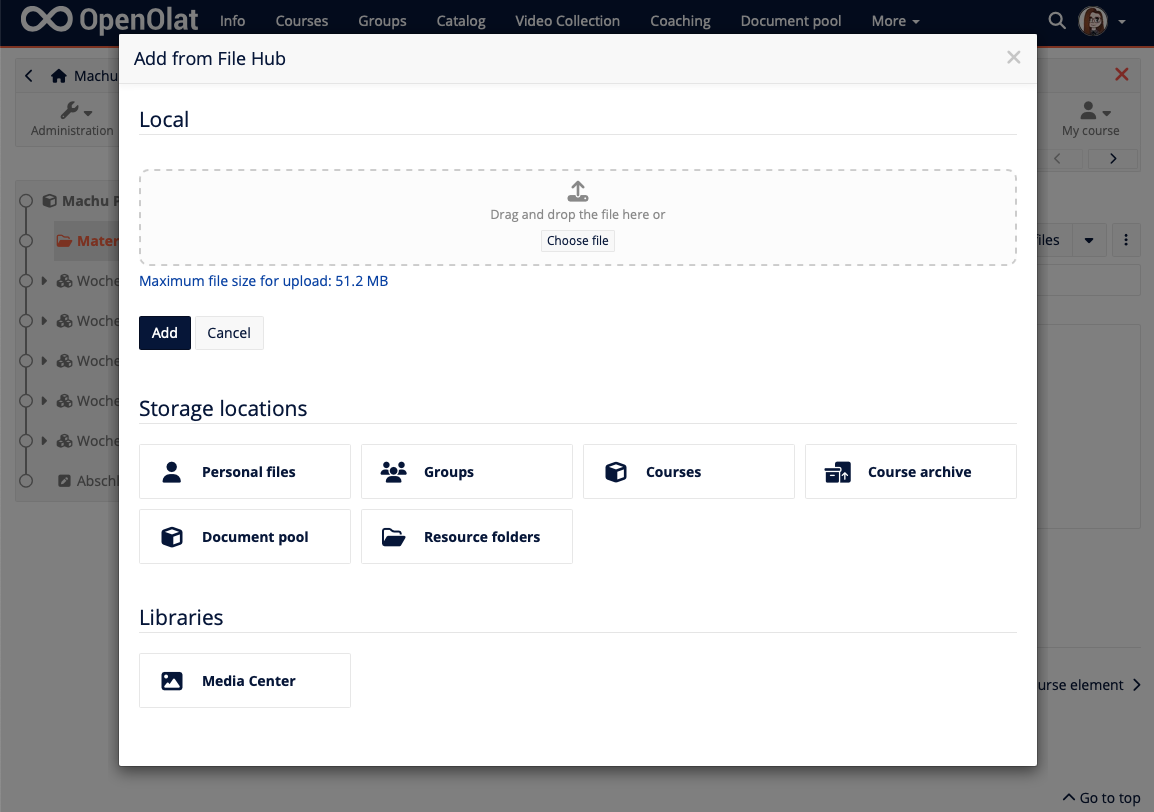Click the OpenOlat logo
Screen dimensions: 1154x812
pyautogui.click(x=108, y=20)
